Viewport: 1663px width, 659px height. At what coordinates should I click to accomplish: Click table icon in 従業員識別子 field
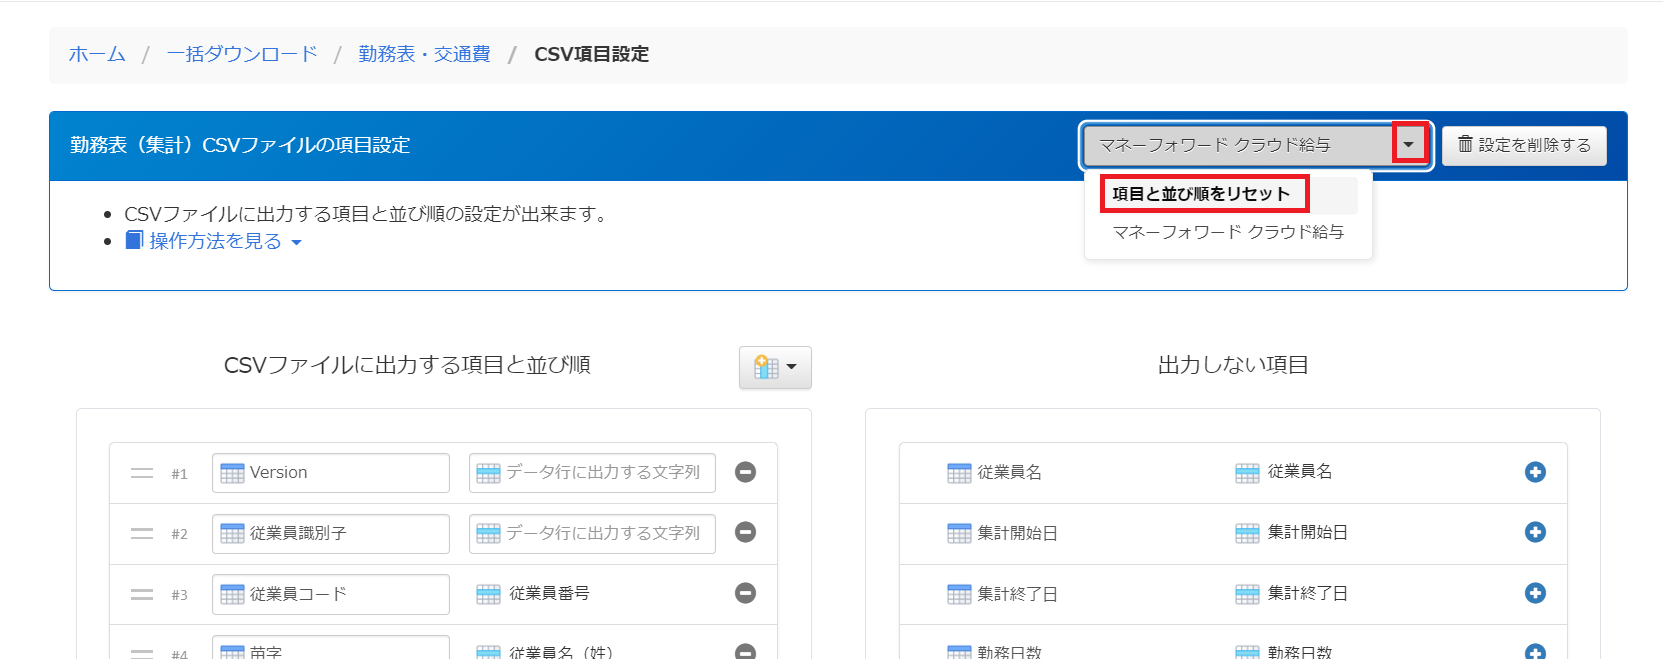[232, 534]
